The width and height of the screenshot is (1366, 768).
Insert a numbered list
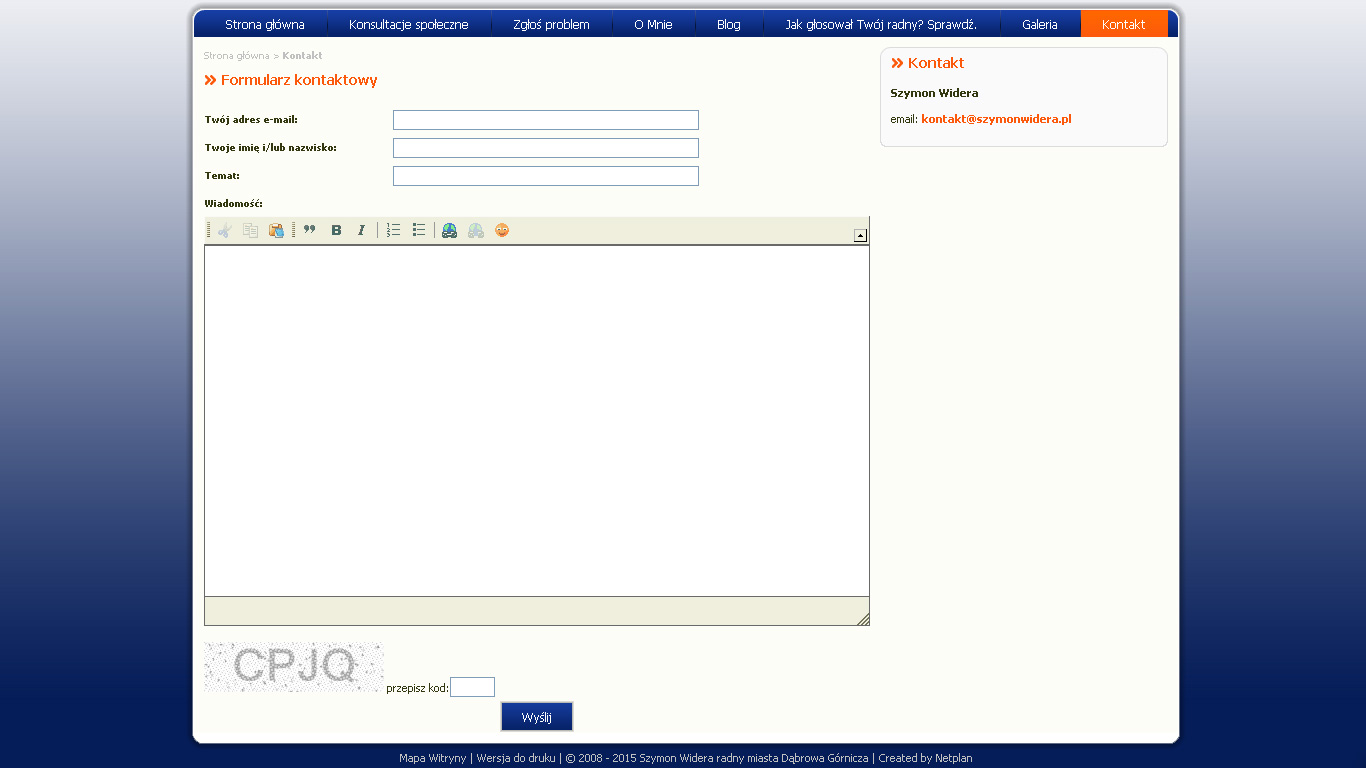tap(393, 230)
